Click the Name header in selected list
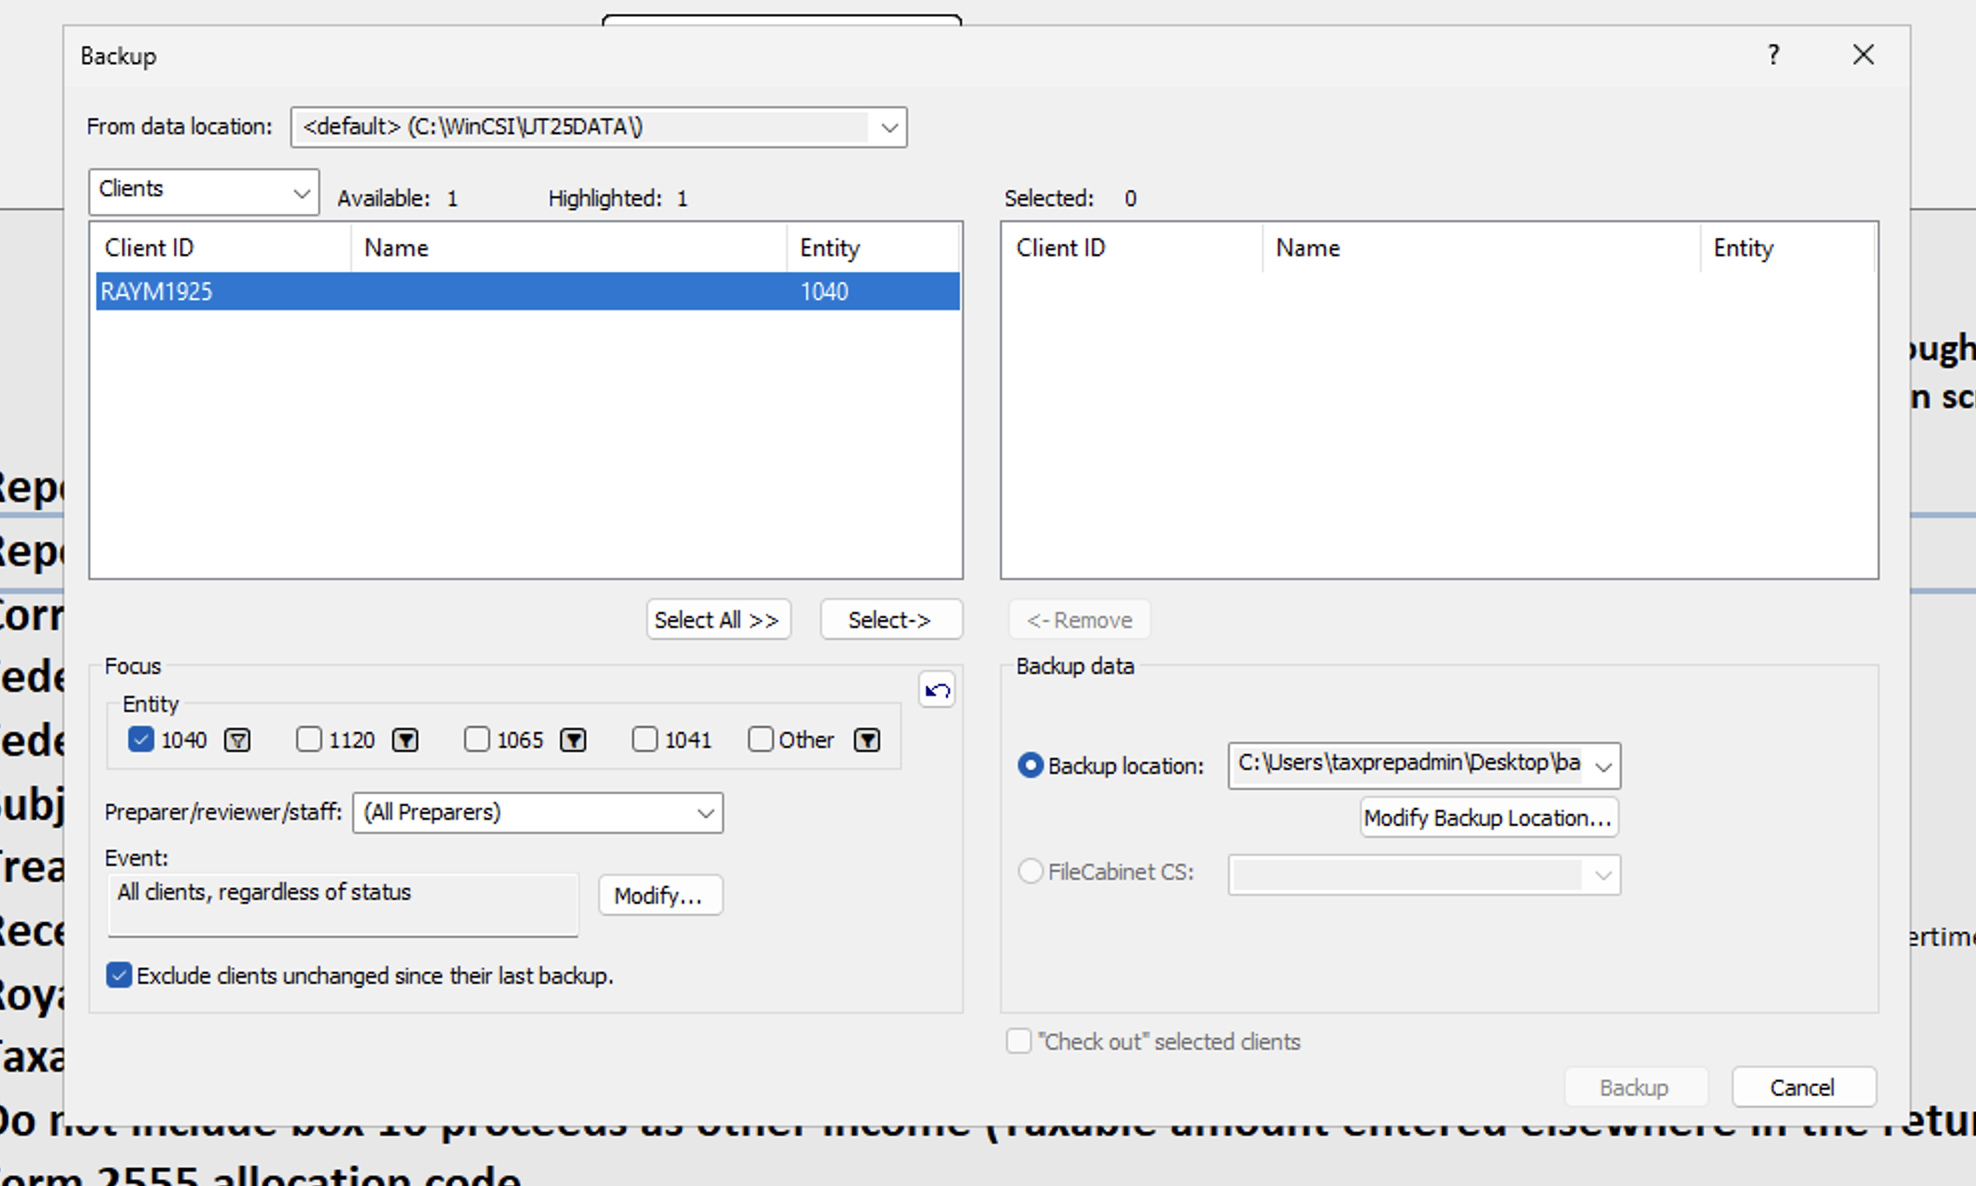 1481,247
